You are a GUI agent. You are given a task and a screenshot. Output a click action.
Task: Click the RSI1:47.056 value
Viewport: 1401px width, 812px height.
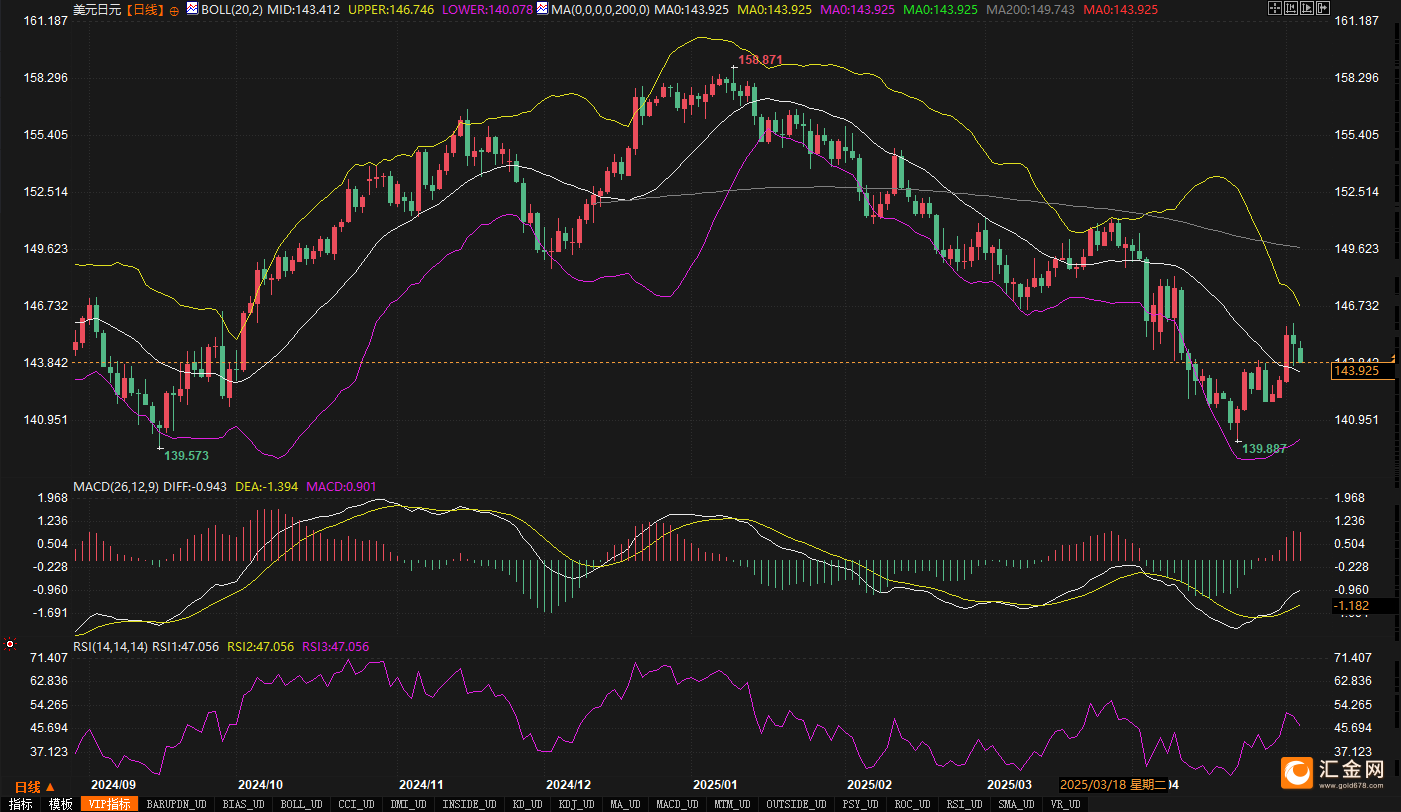186,647
